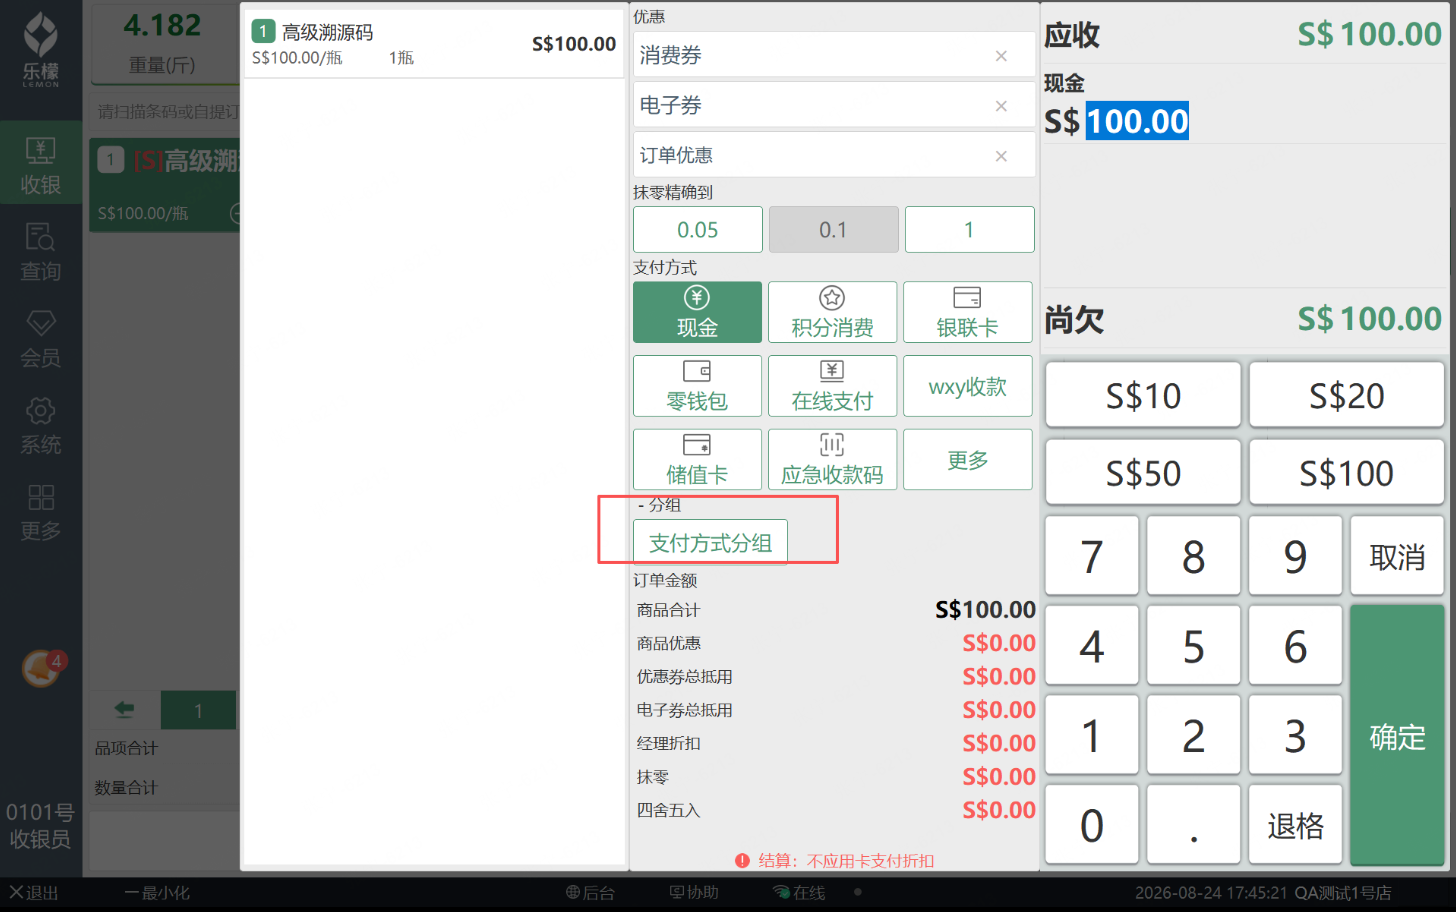Confirm payment with the 确定 button

coord(1397,736)
